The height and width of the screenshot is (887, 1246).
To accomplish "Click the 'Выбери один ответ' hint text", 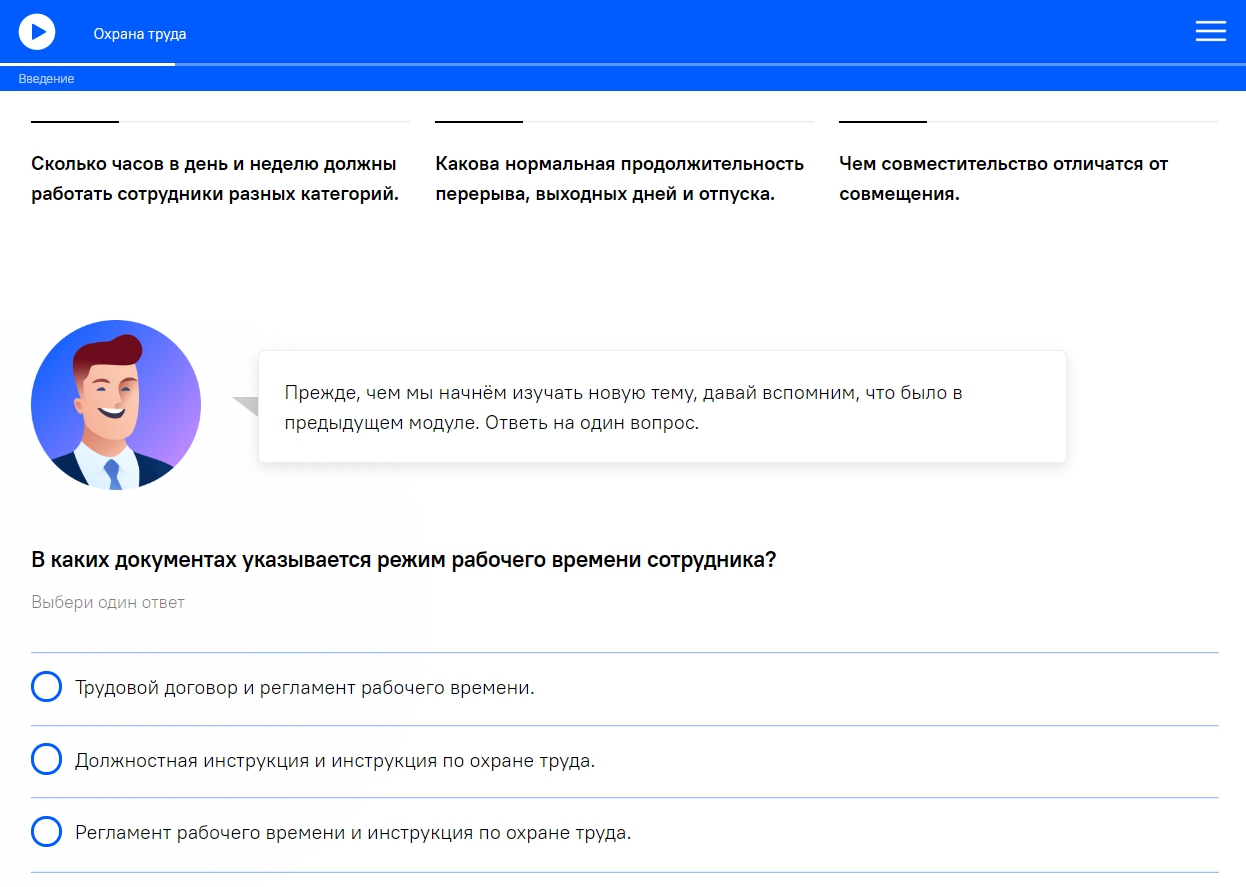I will pyautogui.click(x=108, y=603).
